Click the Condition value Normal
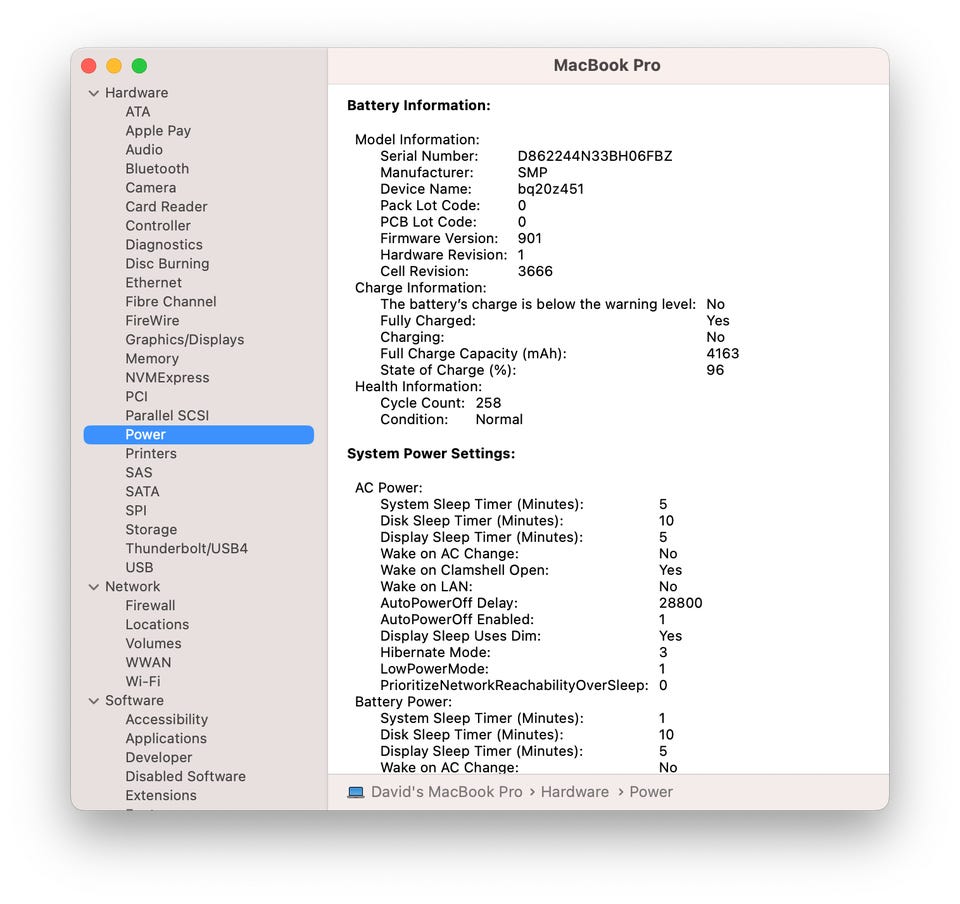The image size is (960, 904). coord(499,420)
